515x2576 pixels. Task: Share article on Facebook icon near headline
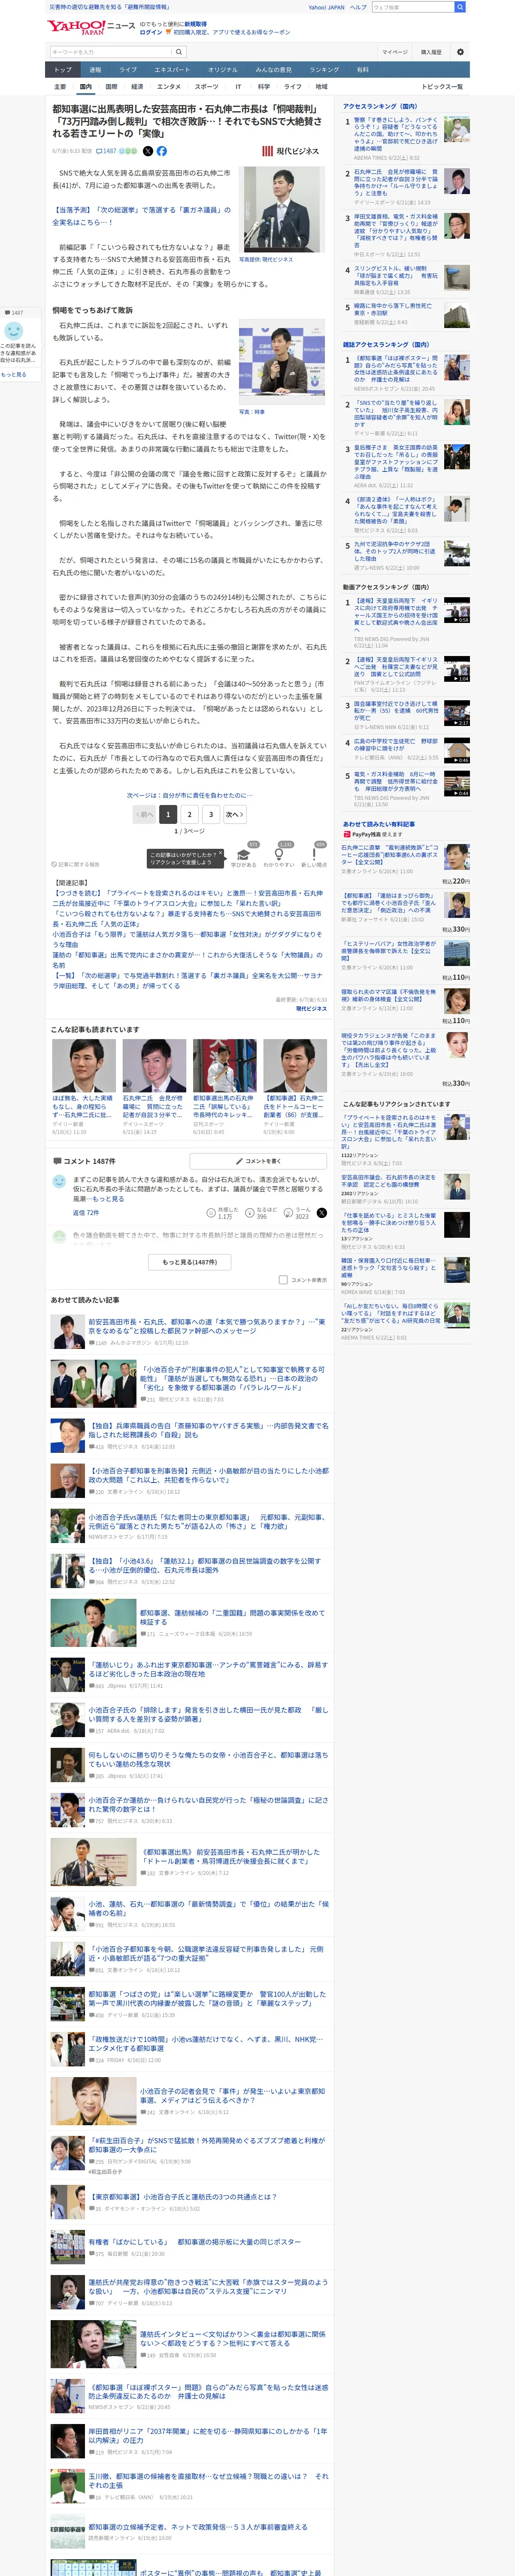click(x=162, y=151)
